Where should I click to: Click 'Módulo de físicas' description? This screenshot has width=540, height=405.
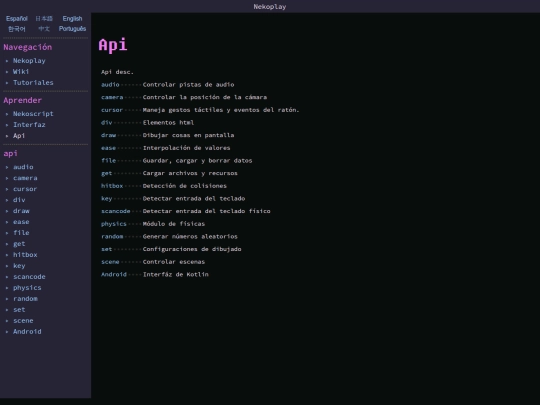click(174, 224)
